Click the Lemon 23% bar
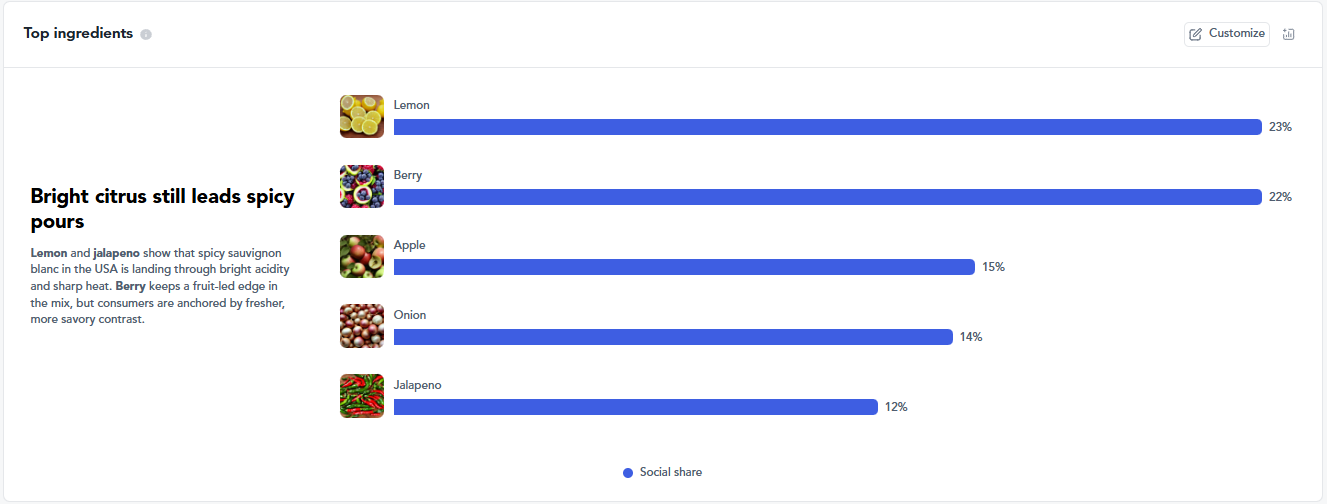This screenshot has width=1327, height=504. [x=828, y=127]
